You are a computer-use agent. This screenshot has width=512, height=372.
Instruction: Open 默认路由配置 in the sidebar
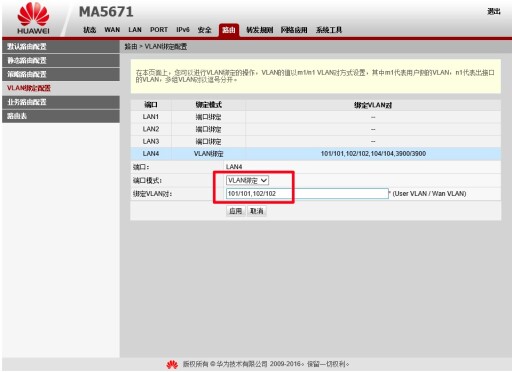point(61,46)
